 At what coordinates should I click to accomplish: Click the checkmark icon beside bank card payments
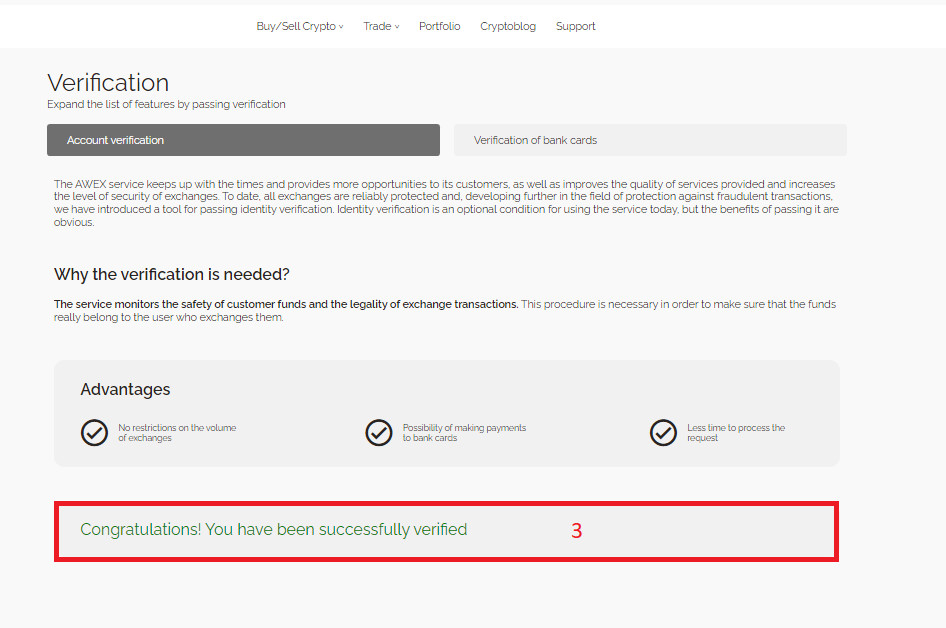click(379, 433)
